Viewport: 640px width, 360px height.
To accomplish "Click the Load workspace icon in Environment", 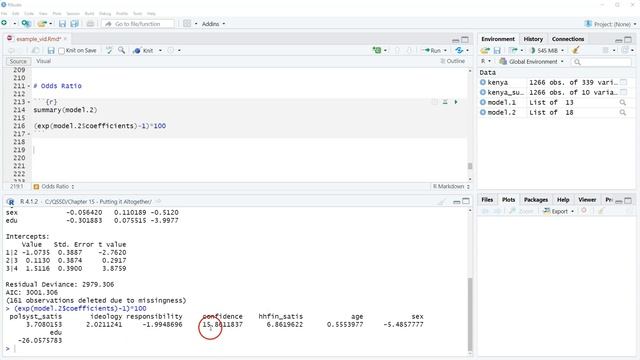I will (x=485, y=50).
